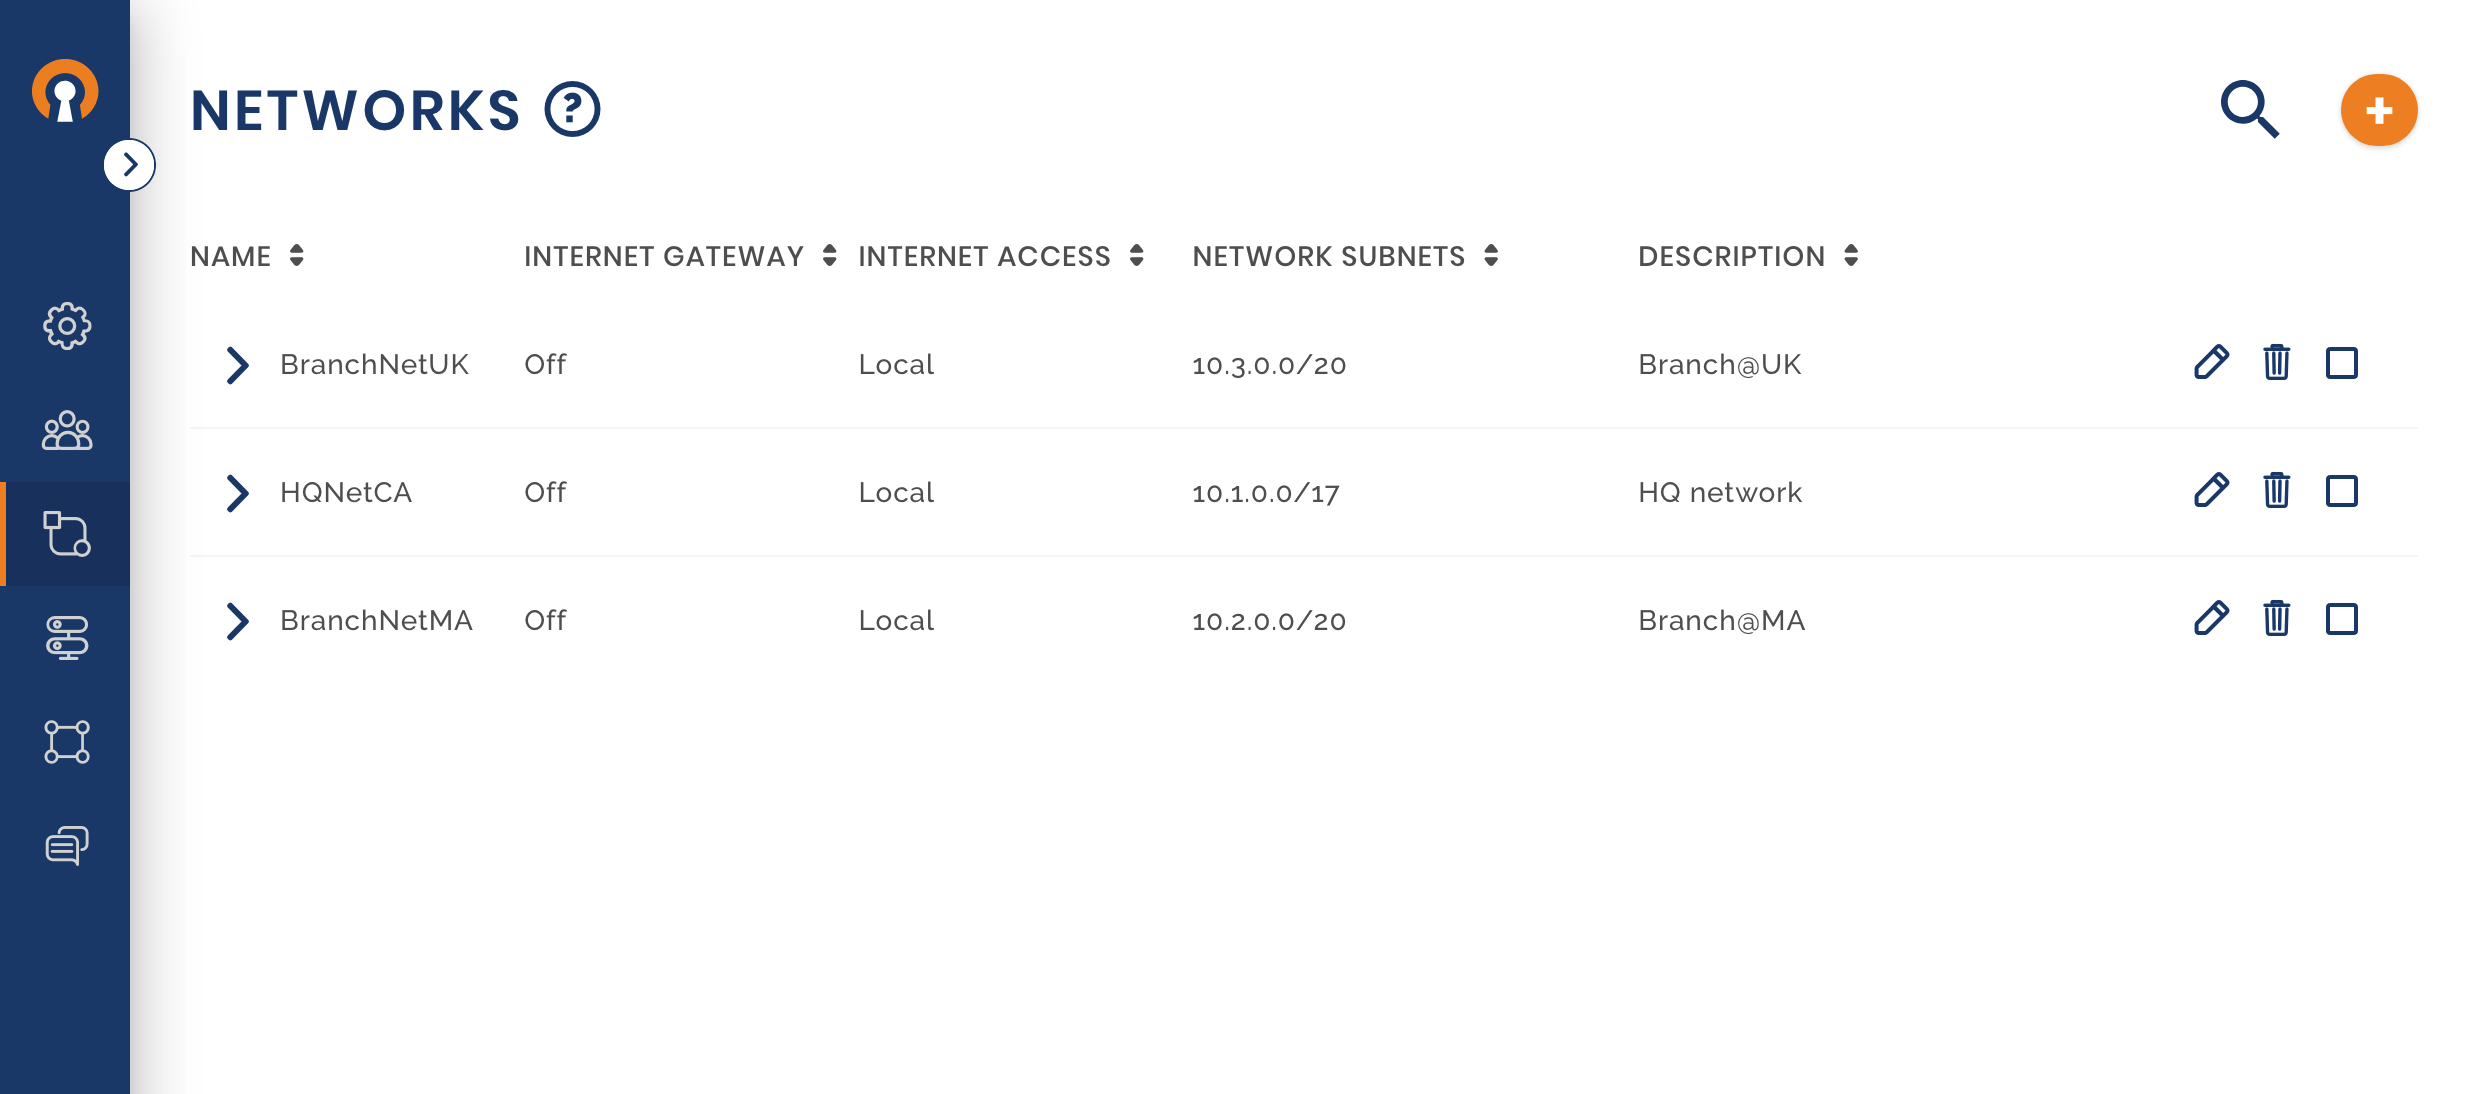Select the Networks item in sidebar
The image size is (2468, 1094).
(67, 534)
